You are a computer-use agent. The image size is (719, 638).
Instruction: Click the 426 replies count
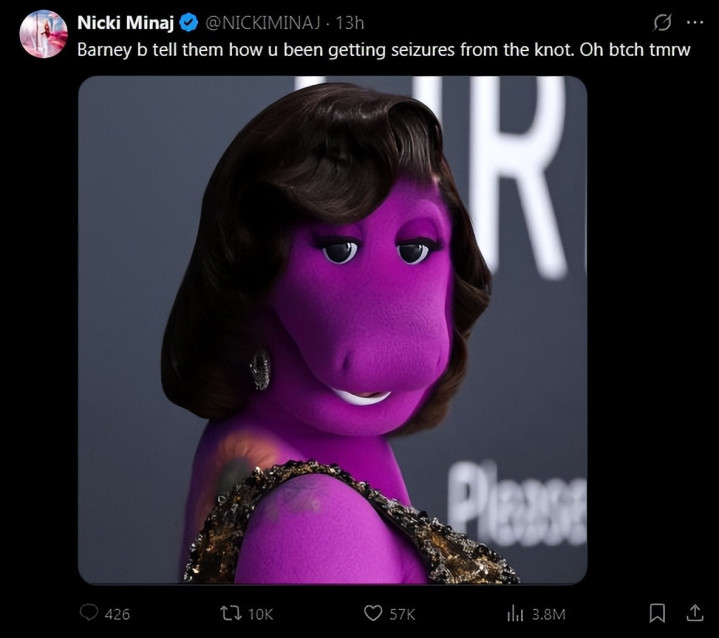point(117,613)
